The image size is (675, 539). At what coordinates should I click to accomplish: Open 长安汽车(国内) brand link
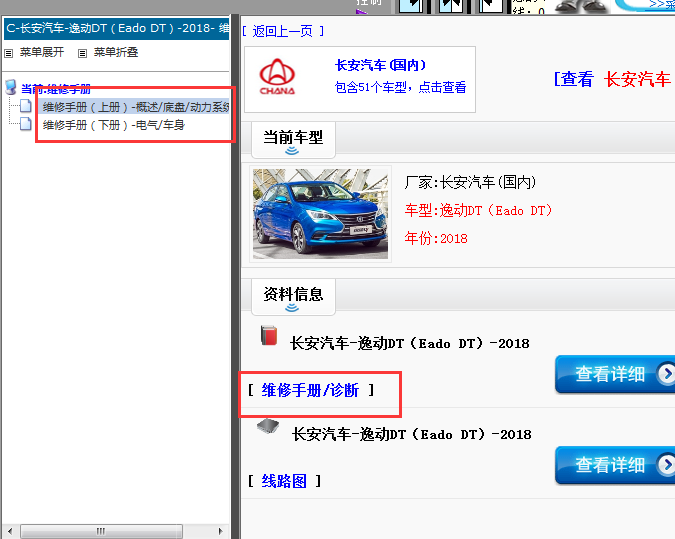pos(380,65)
